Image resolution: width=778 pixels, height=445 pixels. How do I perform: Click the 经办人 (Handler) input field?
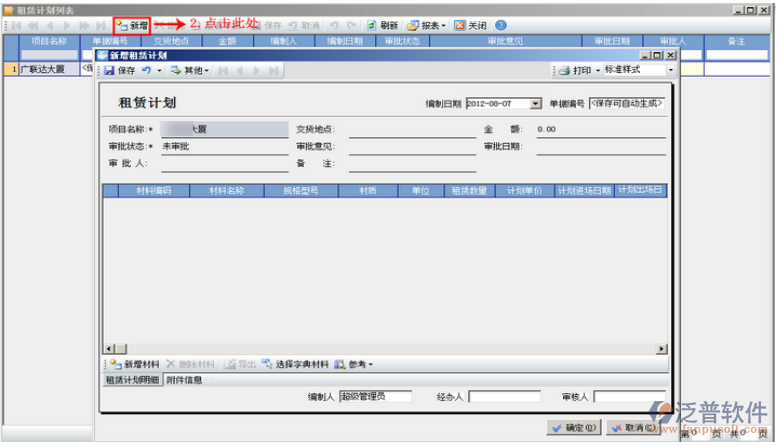coord(504,397)
